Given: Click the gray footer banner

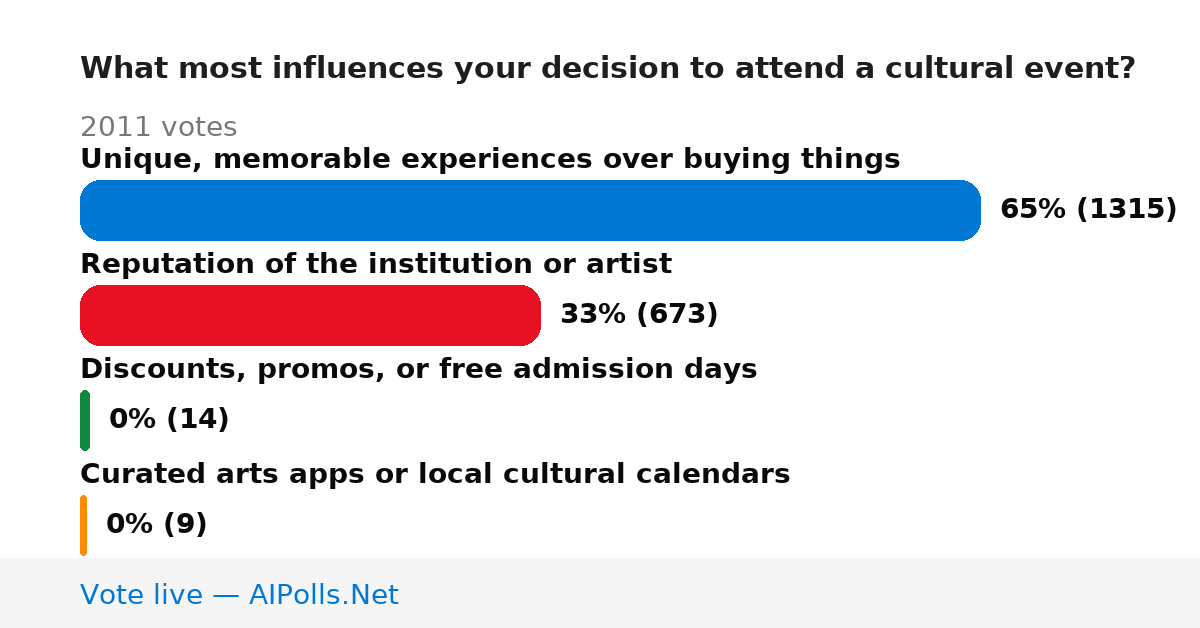Looking at the screenshot, I should coord(600,593).
